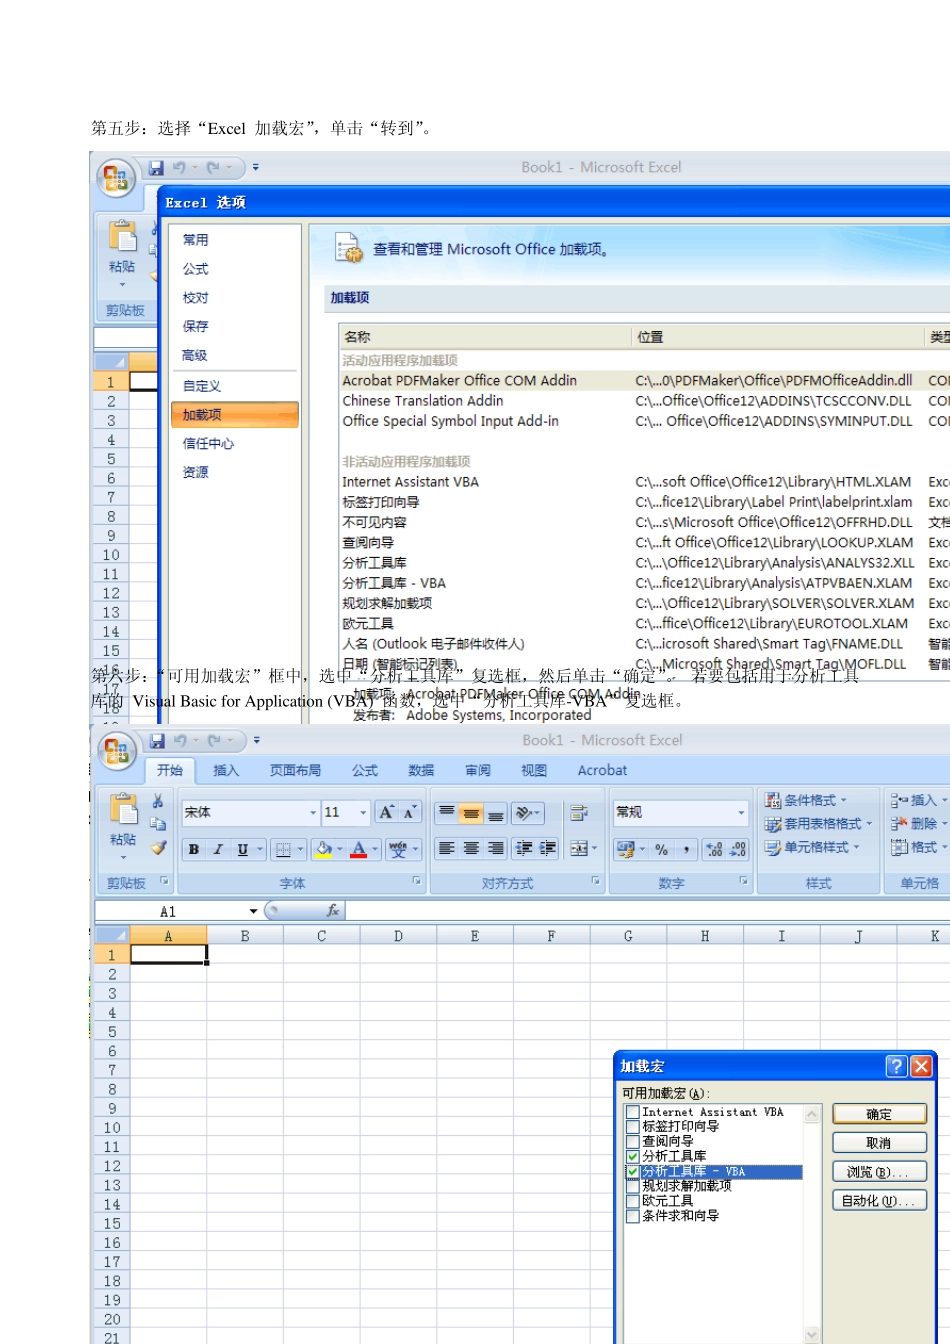The width and height of the screenshot is (950, 1344).
Task: Click the Decrease Font Size icon
Action: pyautogui.click(x=410, y=812)
